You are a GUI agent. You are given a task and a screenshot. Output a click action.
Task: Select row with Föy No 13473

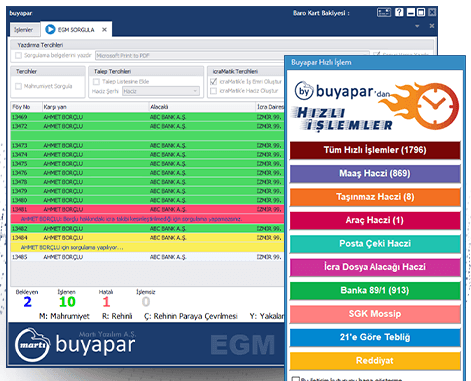click(x=147, y=146)
